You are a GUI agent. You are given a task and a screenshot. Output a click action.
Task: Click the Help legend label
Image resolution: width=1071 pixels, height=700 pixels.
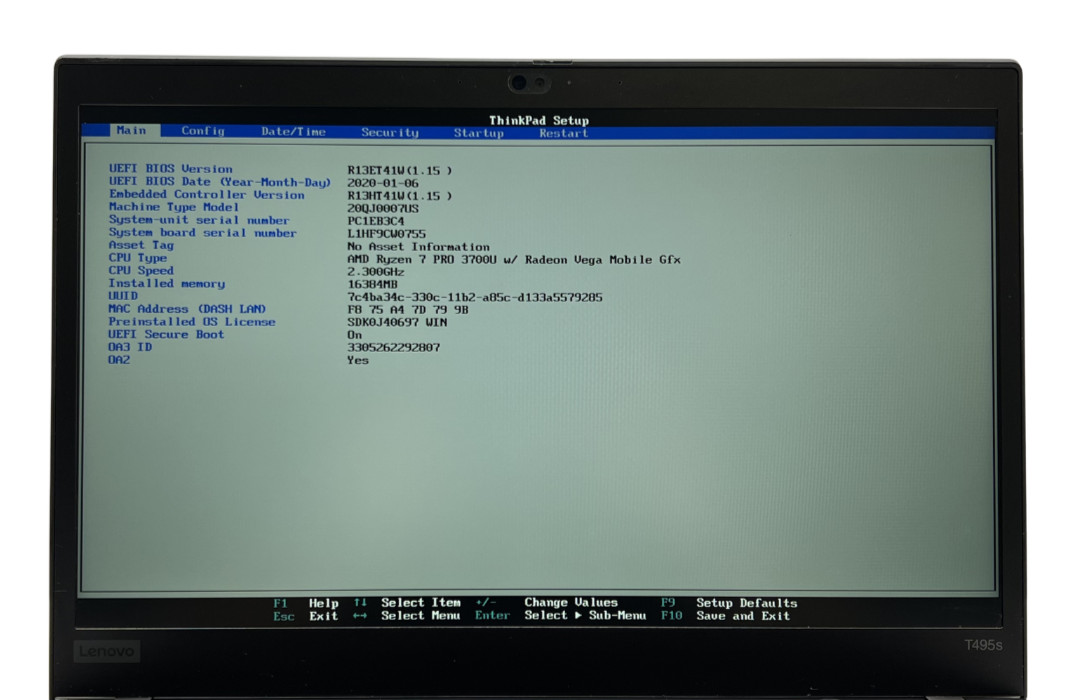pyautogui.click(x=324, y=603)
